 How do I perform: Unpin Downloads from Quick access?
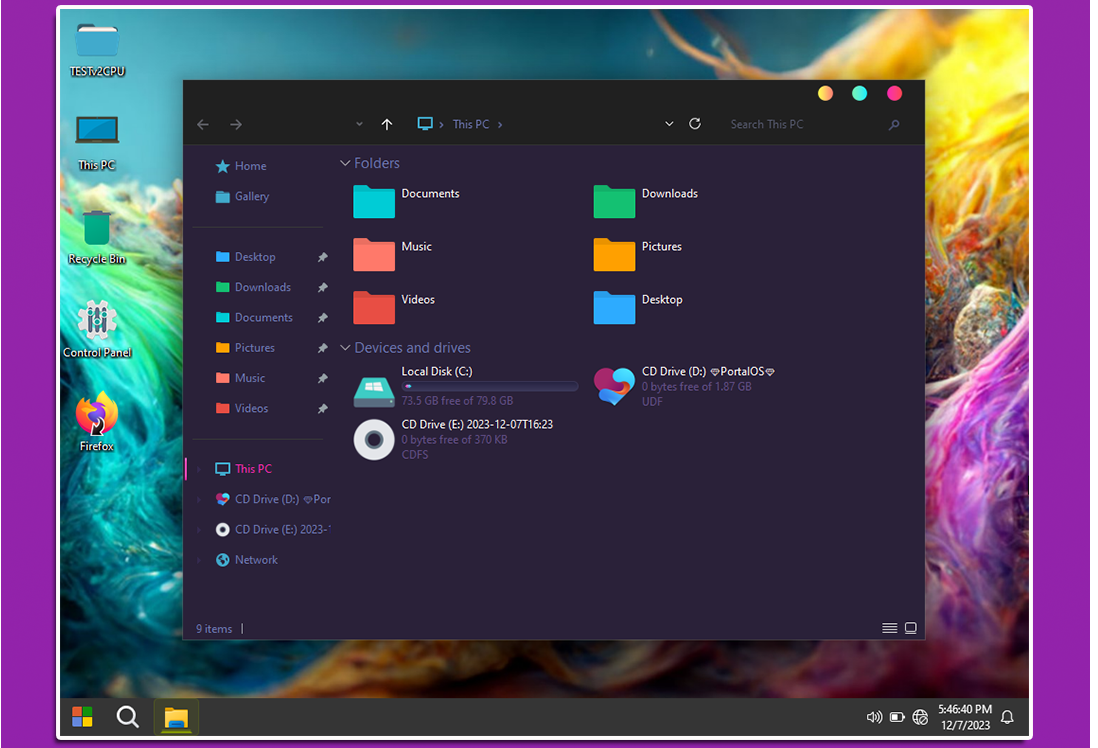click(322, 288)
